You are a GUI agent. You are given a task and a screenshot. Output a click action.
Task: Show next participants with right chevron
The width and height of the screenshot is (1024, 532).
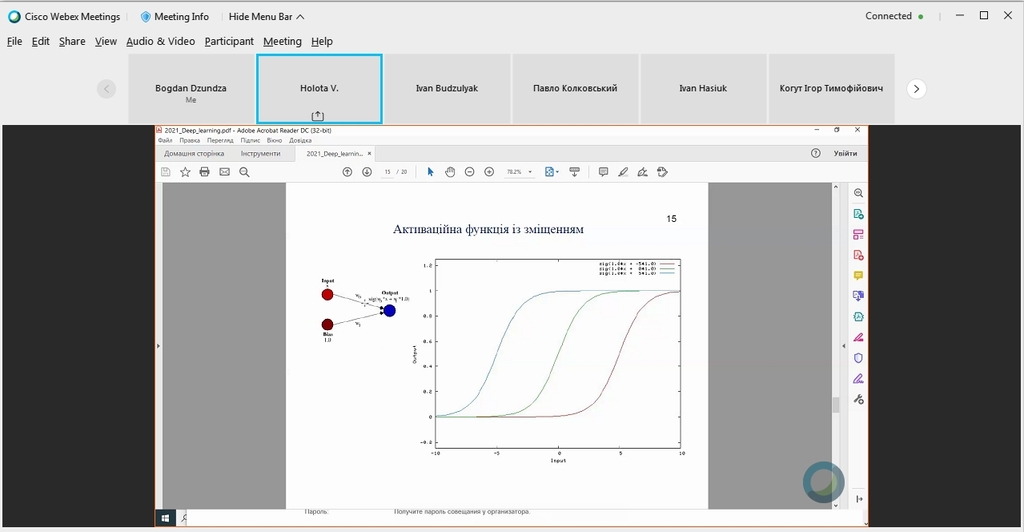pyautogui.click(x=916, y=89)
